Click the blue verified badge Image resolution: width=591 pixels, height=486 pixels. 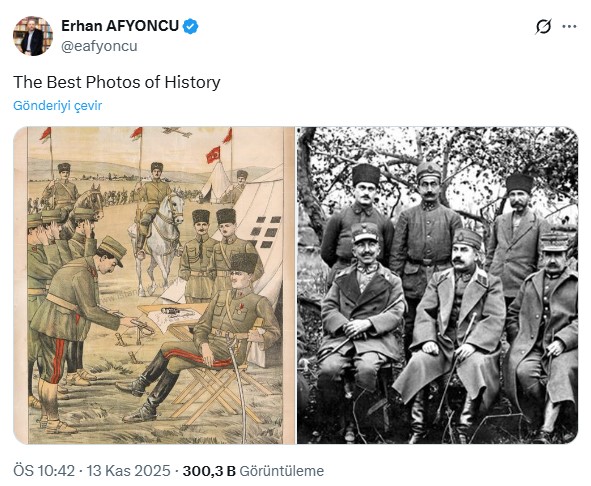(190, 26)
